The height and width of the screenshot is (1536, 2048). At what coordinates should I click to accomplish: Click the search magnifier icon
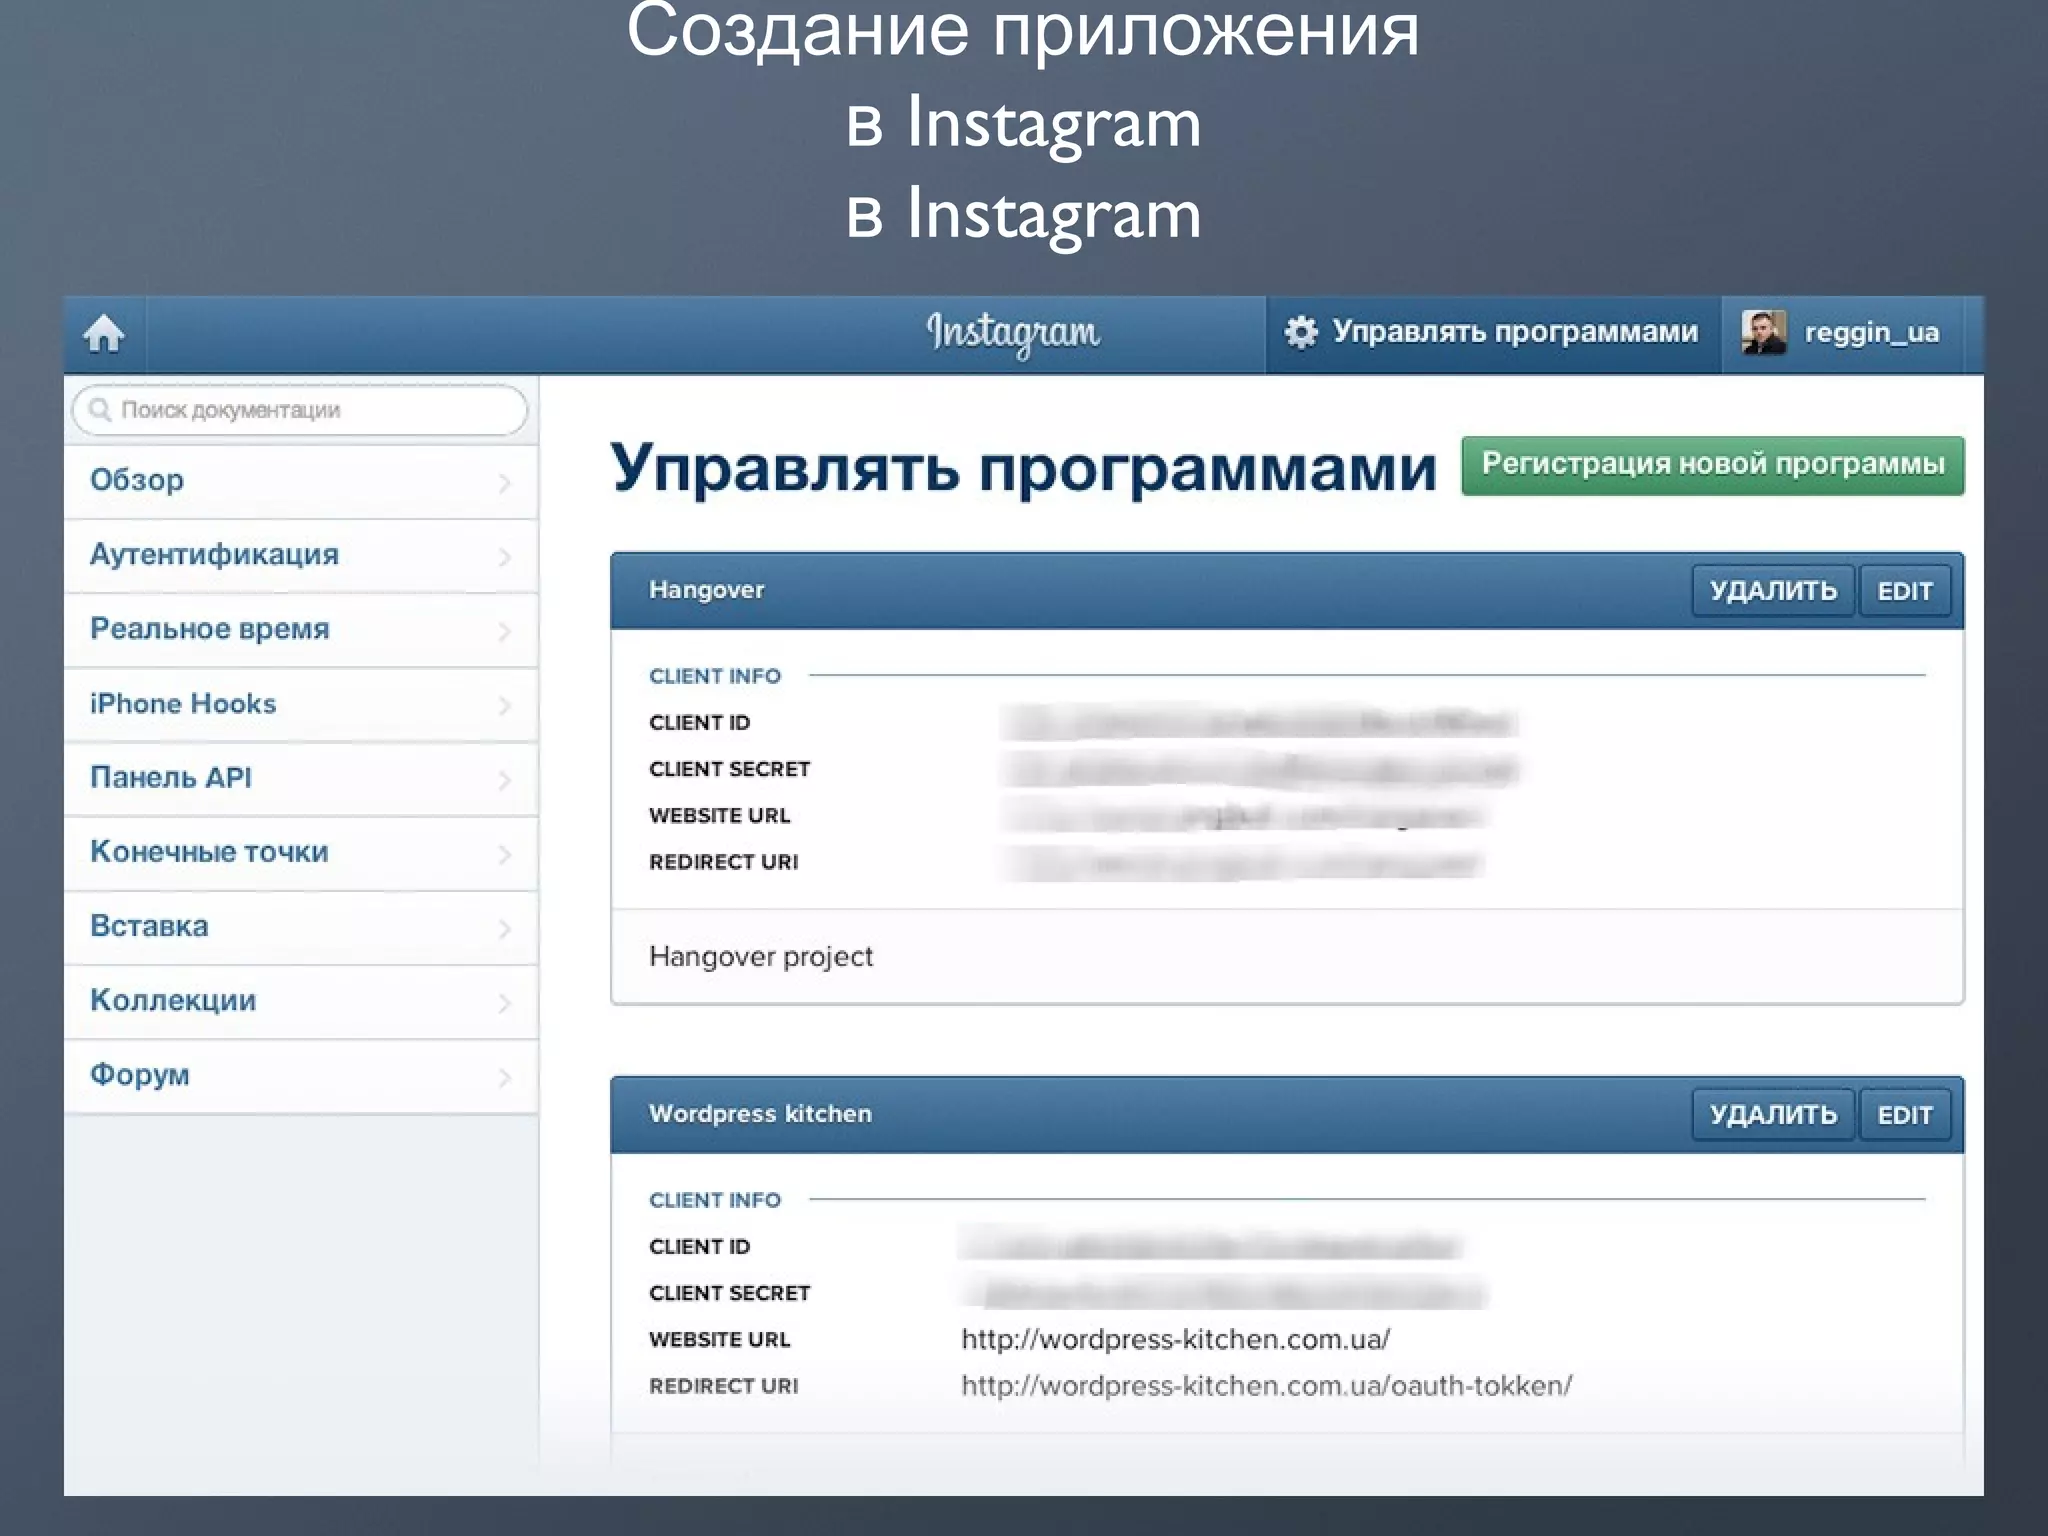pos(99,410)
